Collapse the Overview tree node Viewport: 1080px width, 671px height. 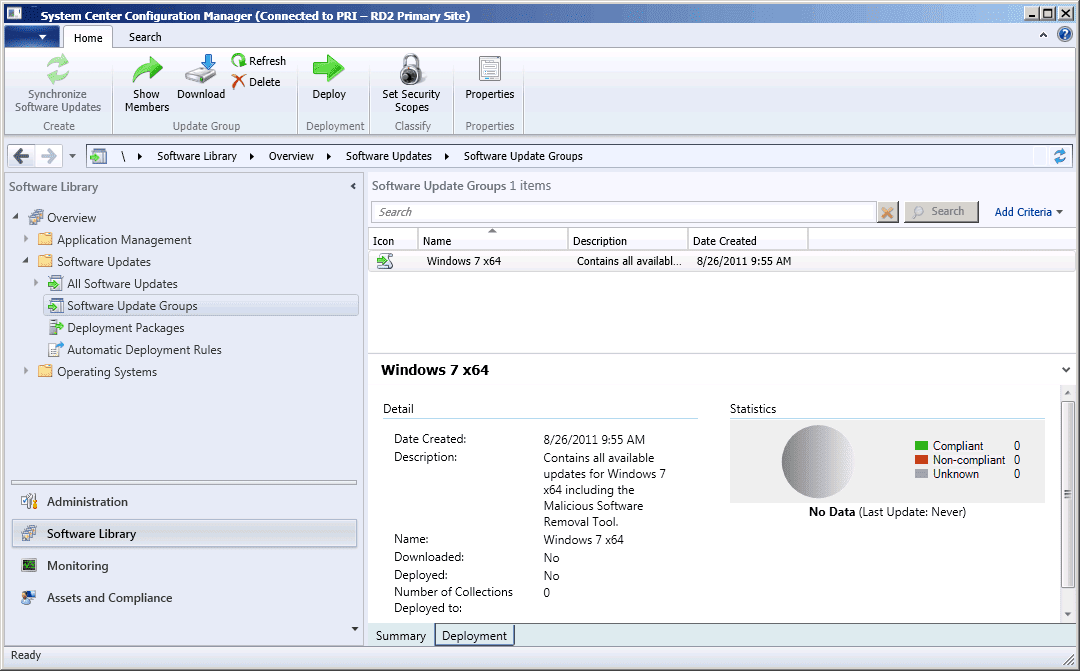pos(16,217)
